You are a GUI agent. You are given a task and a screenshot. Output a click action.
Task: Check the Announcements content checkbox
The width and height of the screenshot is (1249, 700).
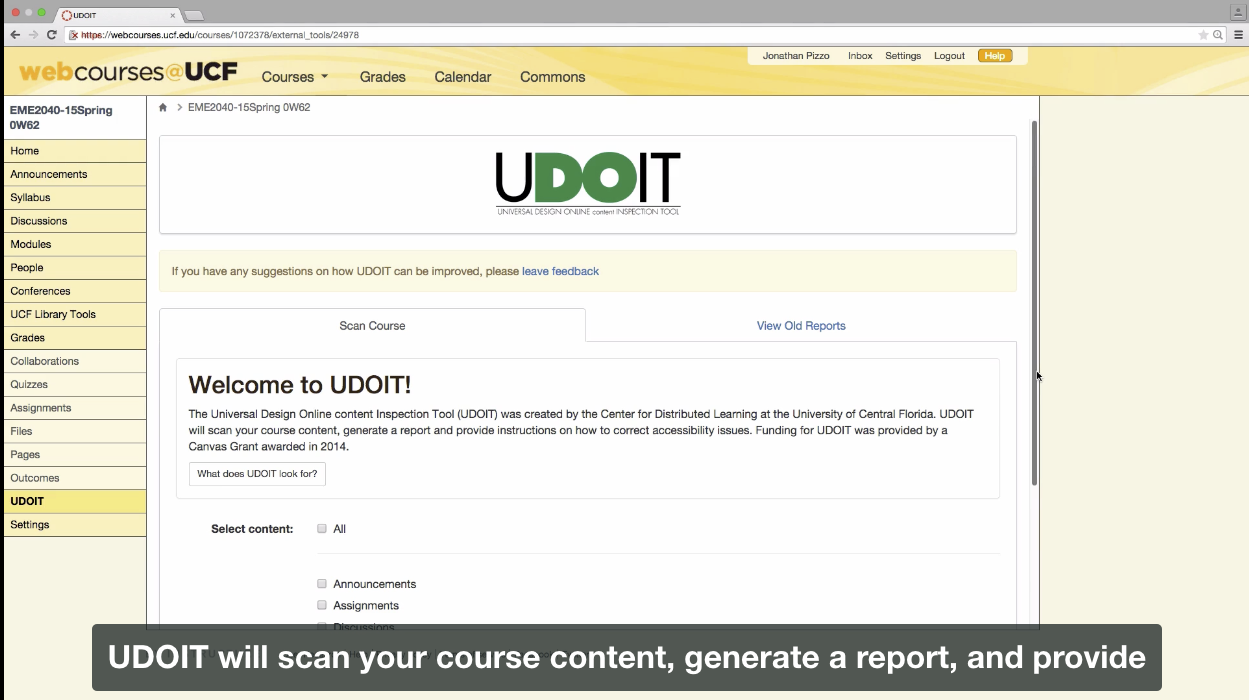pos(322,583)
